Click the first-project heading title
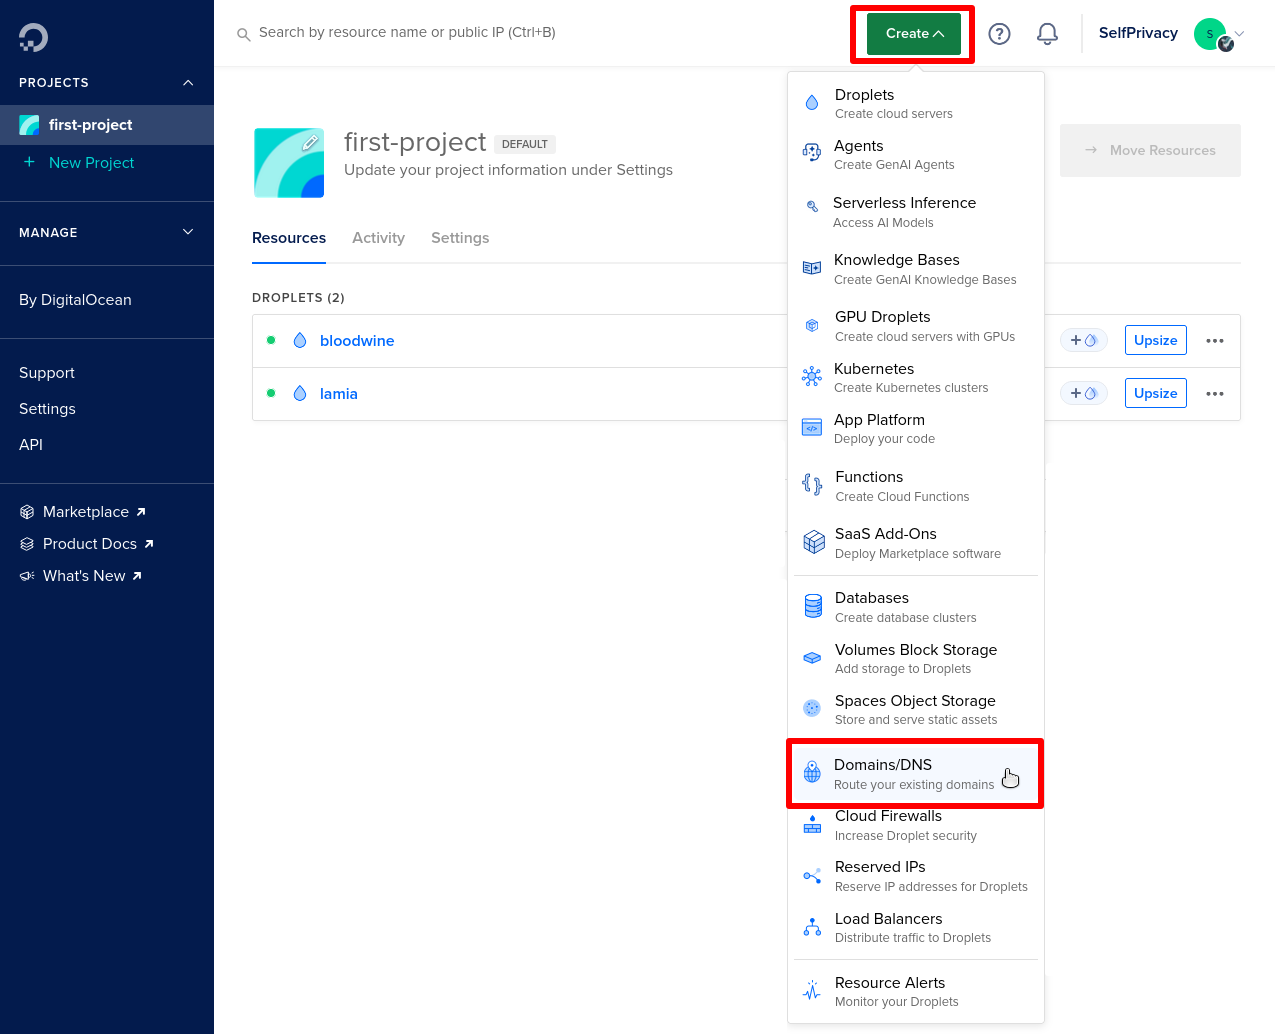Viewport: 1275px width, 1034px height. click(415, 142)
